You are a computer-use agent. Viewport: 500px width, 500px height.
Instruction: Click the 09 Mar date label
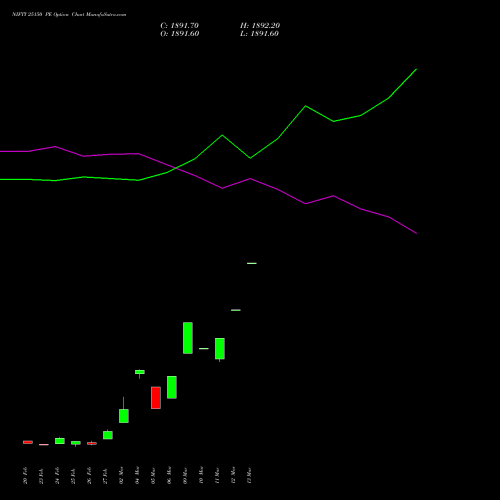[x=185, y=476]
